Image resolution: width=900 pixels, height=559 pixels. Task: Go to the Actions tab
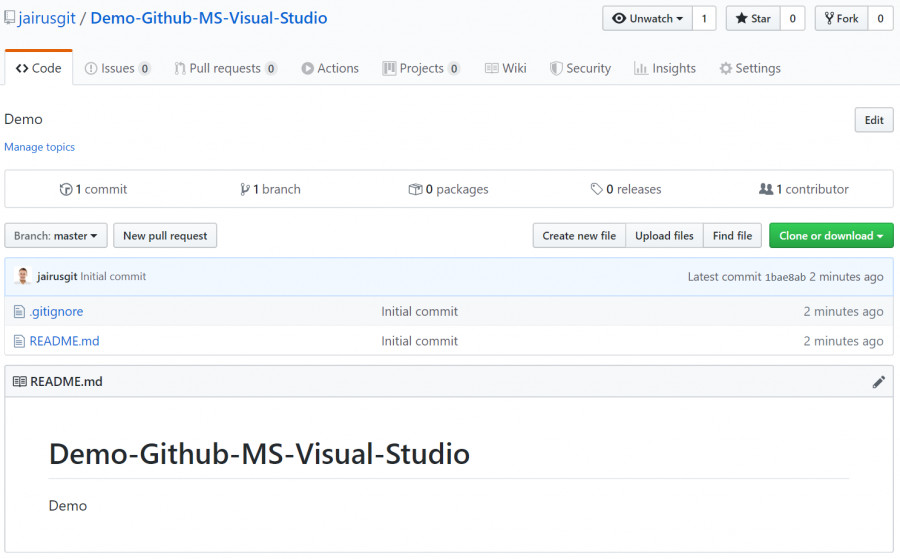[330, 68]
